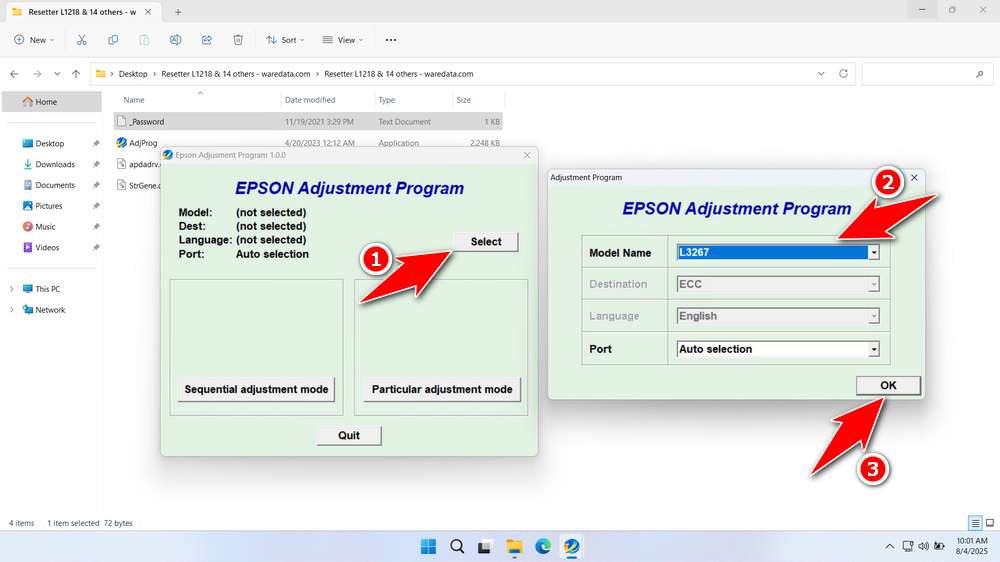Switch to large thumbnails view icon
Image resolution: width=1000 pixels, height=562 pixels.
[990, 523]
